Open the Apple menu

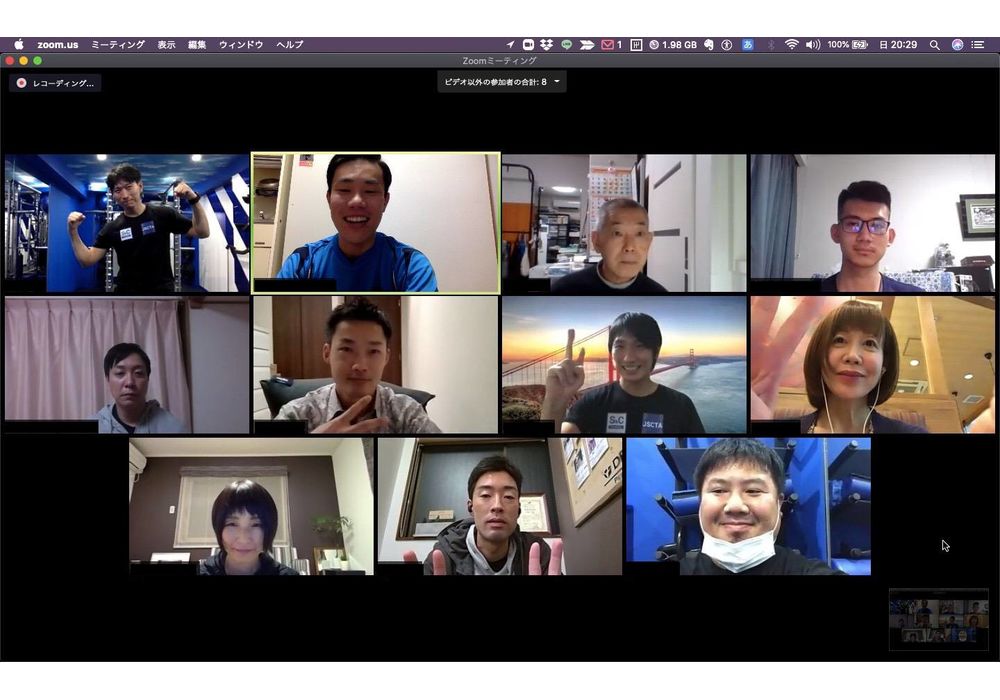[18, 45]
